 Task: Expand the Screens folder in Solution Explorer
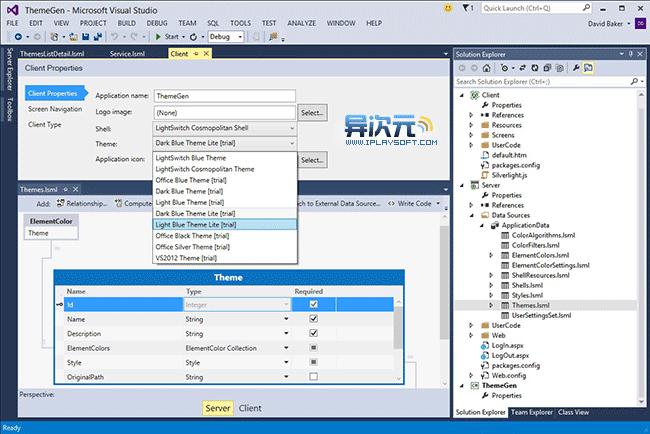pos(471,135)
